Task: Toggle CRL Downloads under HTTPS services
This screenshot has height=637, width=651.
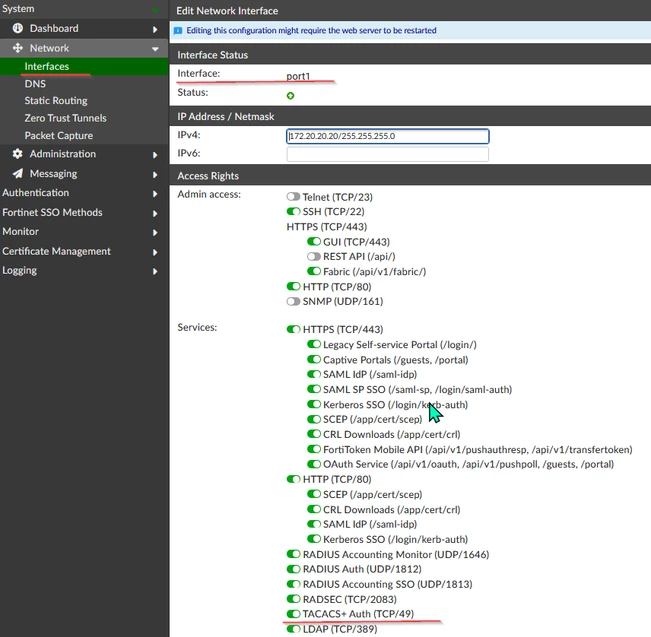Action: point(314,434)
